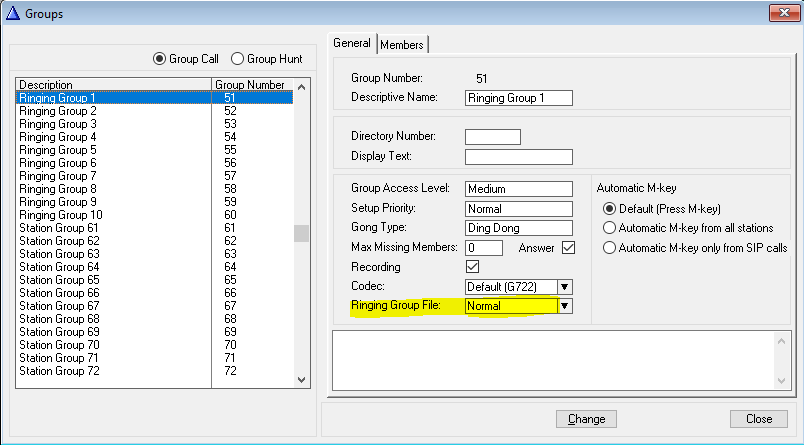Click the Display Text field
This screenshot has width=804, height=445.
(519, 157)
